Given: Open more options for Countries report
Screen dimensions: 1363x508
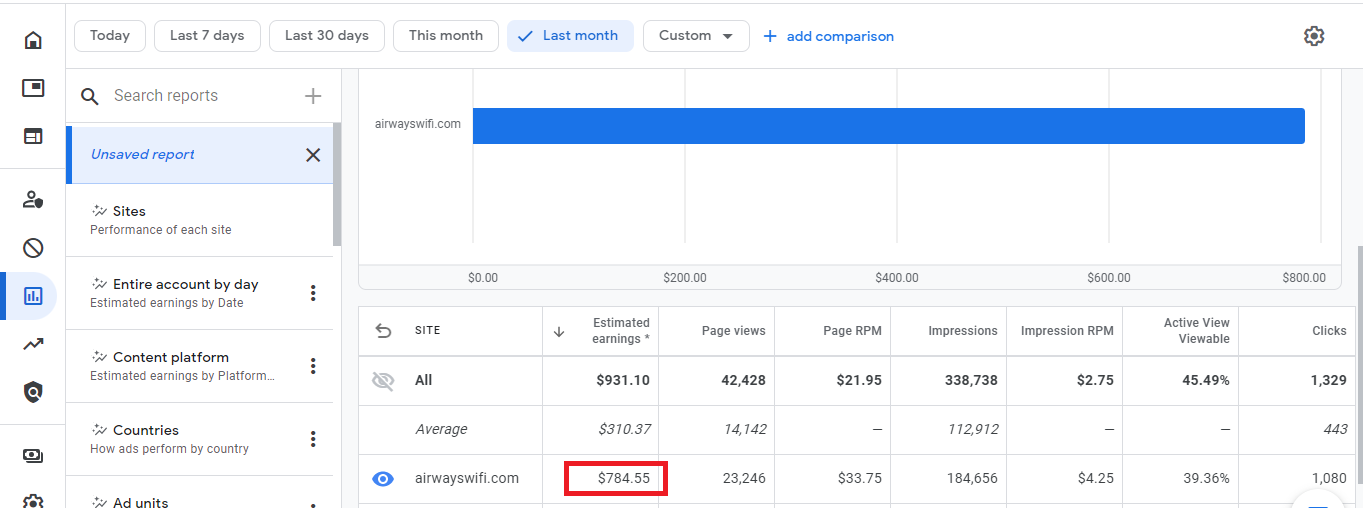Looking at the screenshot, I should pyautogui.click(x=313, y=439).
